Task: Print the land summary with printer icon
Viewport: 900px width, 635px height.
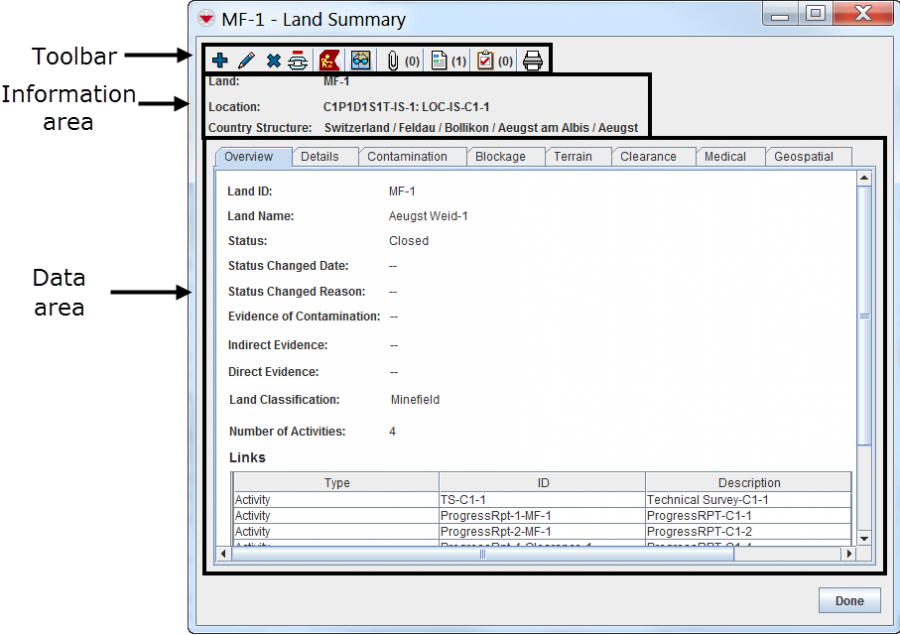Action: [x=533, y=61]
